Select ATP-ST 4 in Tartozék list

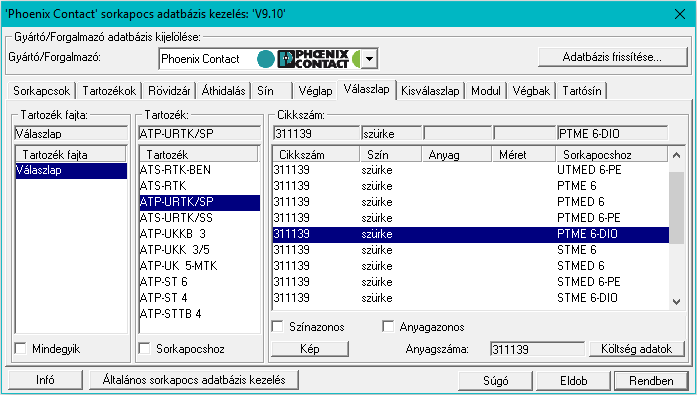coord(200,298)
